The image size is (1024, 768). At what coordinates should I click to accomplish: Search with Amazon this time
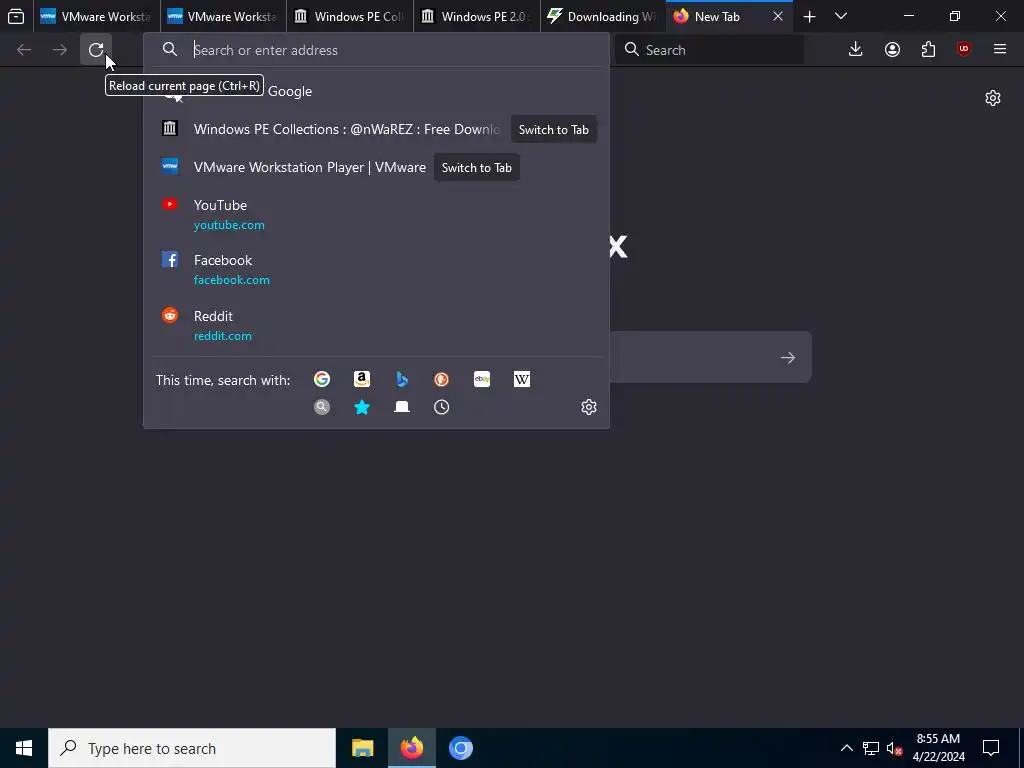pyautogui.click(x=362, y=379)
